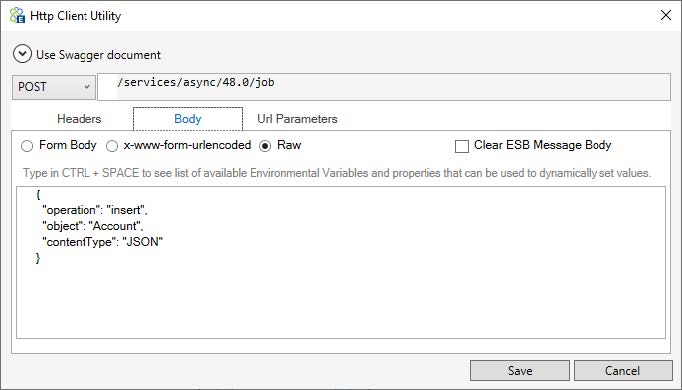Open the POST method dropdown

point(54,87)
